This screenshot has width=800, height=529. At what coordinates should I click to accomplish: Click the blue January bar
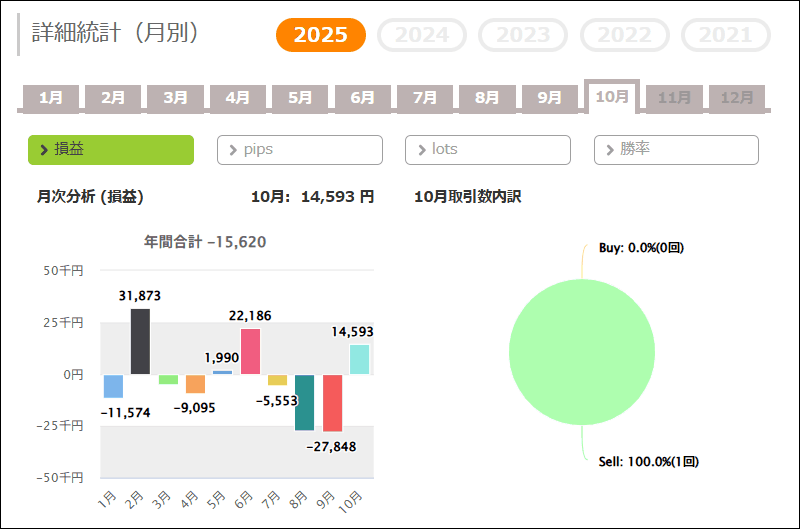[114, 386]
